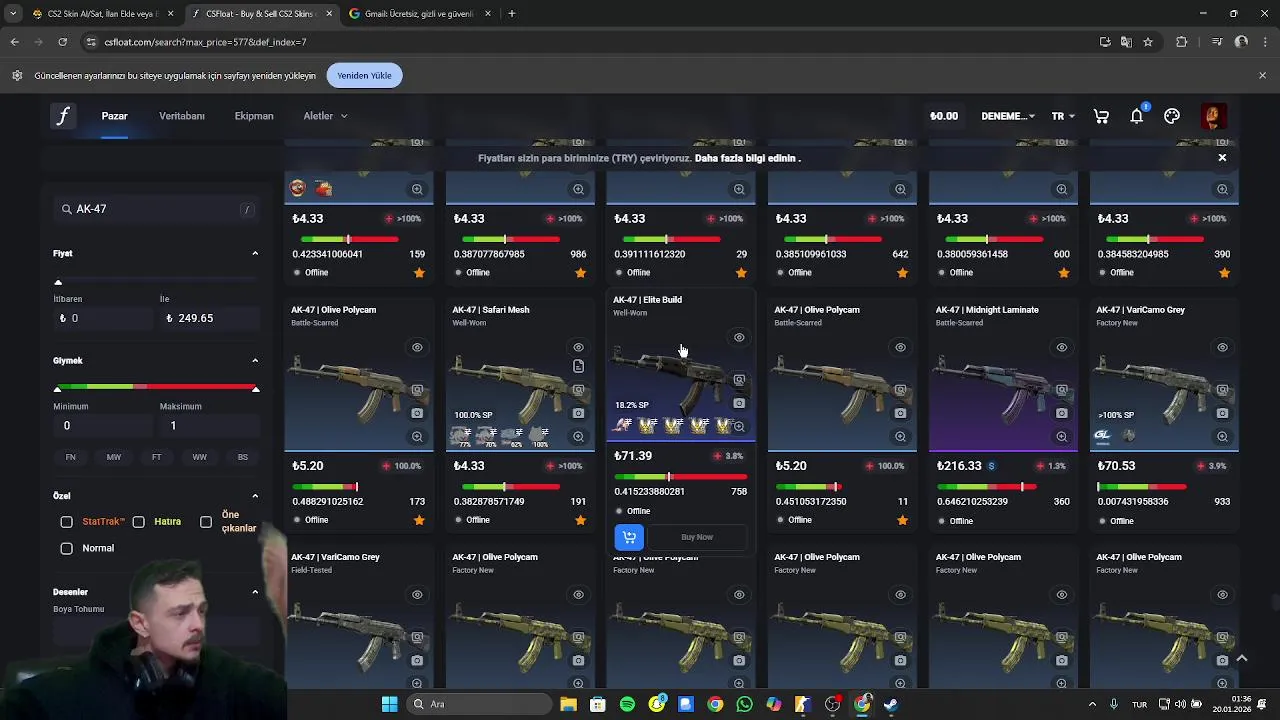Select the BS wear filter button
The image size is (1280, 720).
click(243, 457)
